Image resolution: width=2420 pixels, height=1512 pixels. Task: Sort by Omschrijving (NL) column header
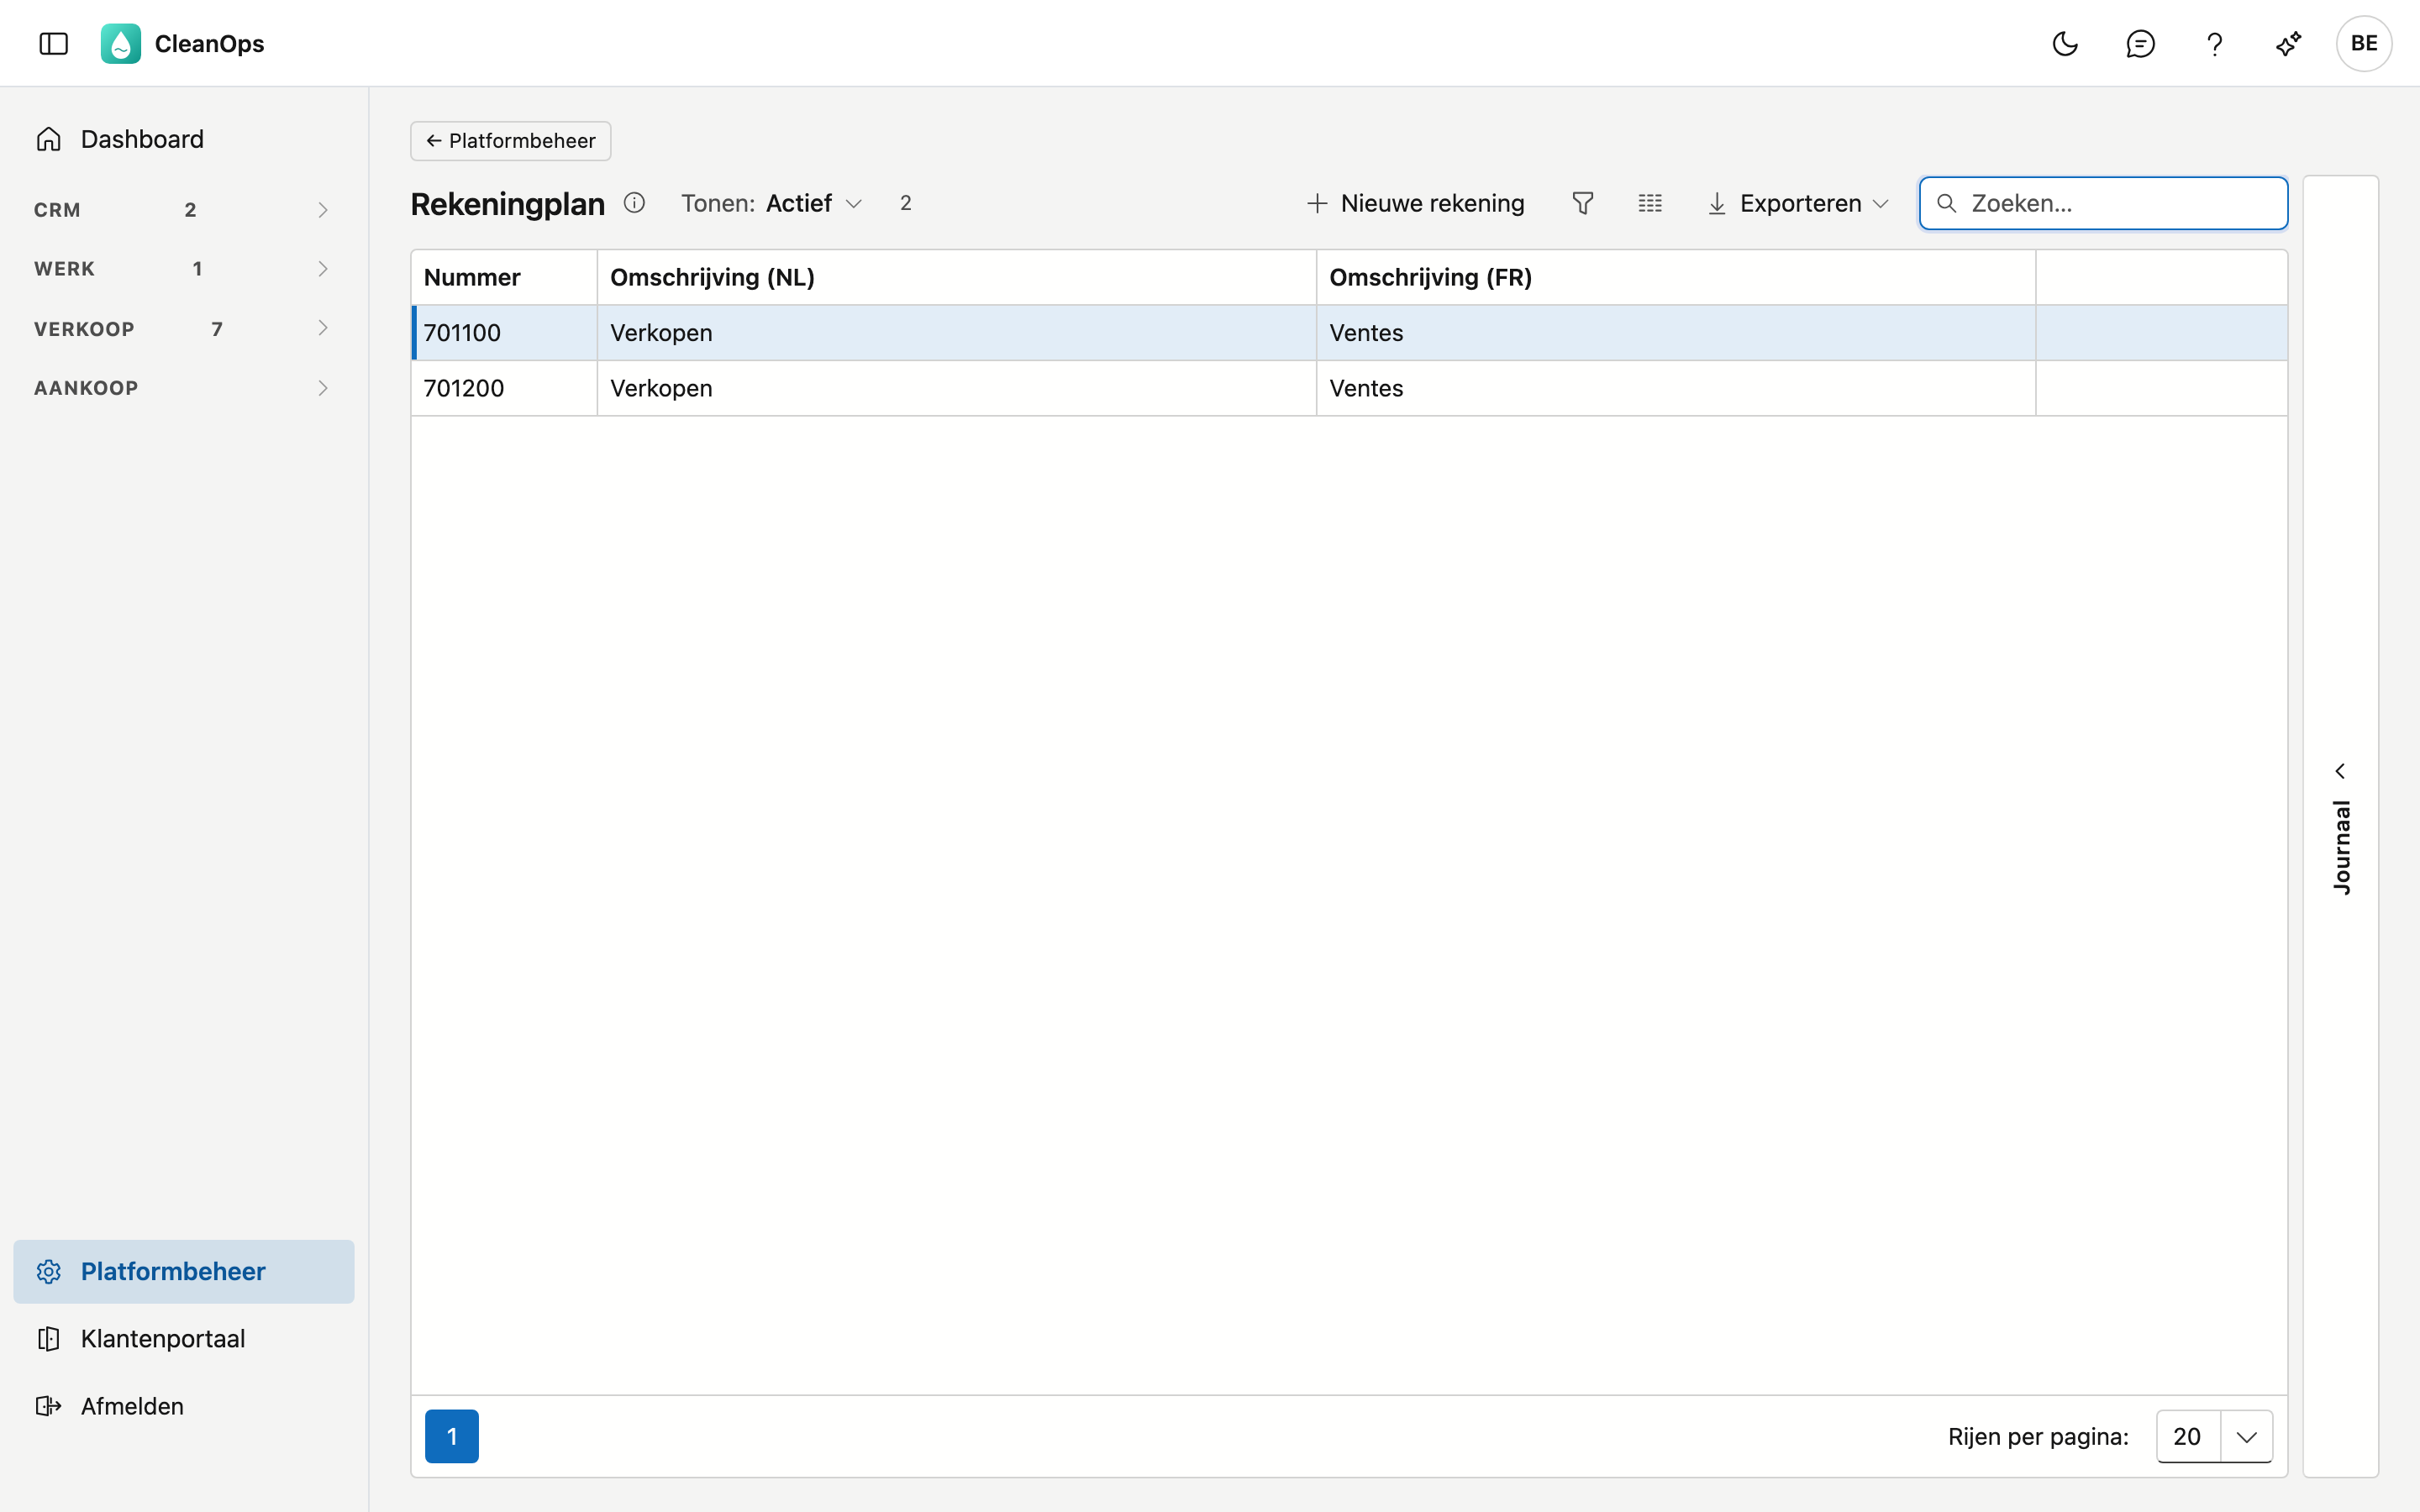coord(957,277)
